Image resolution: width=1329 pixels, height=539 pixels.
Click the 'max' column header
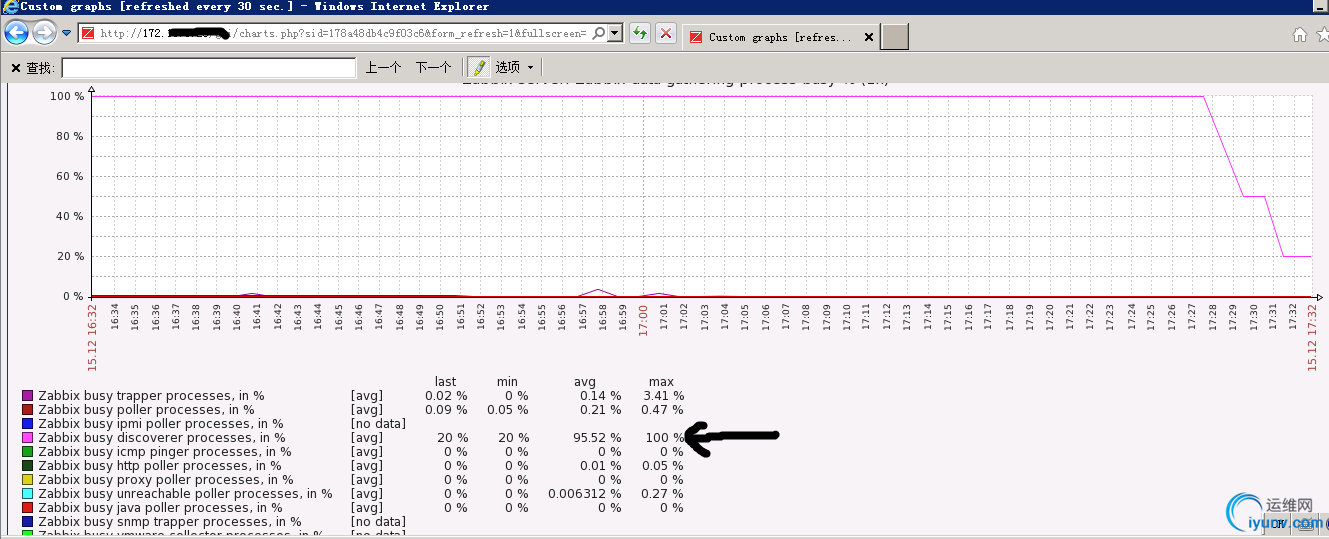tap(661, 382)
